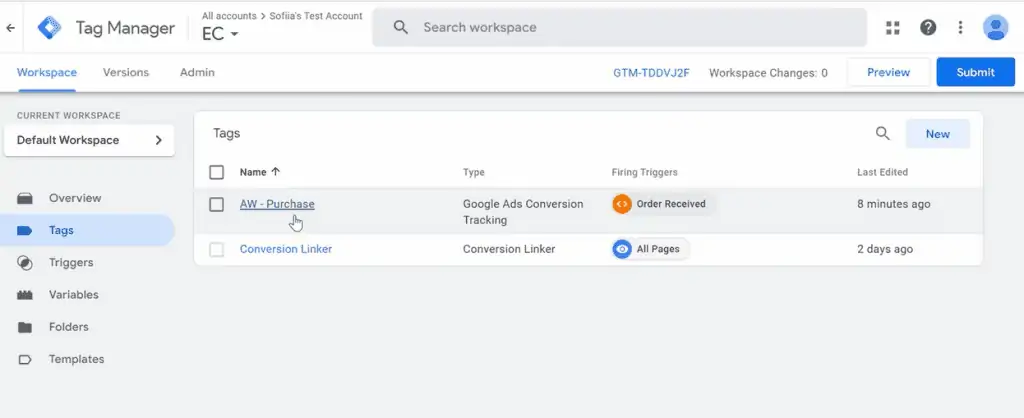Focus the Search workspace field
This screenshot has width=1024, height=418.
pyautogui.click(x=620, y=27)
